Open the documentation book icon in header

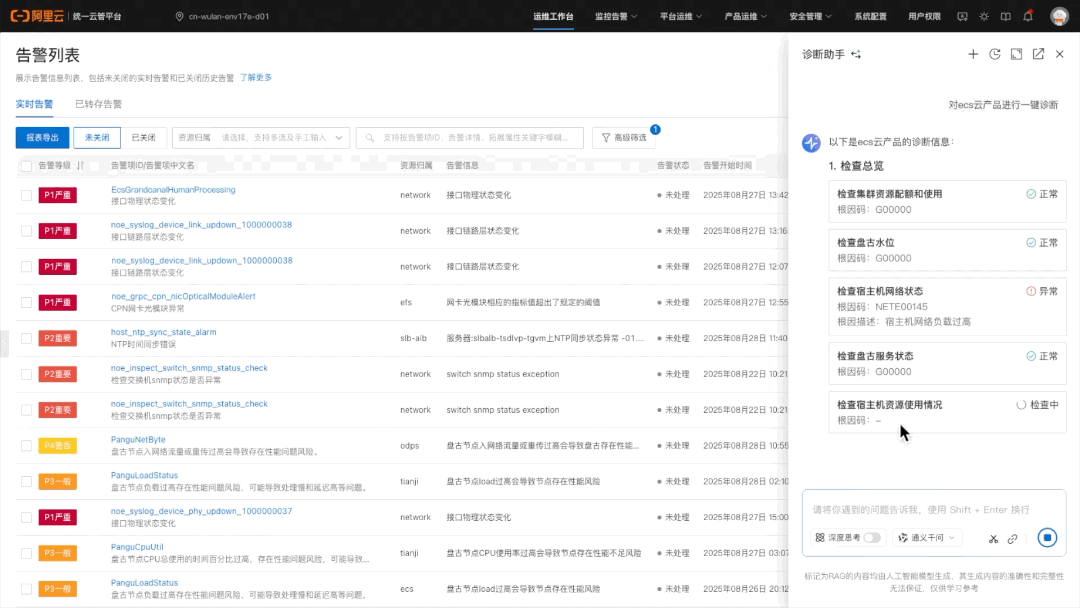(1006, 17)
